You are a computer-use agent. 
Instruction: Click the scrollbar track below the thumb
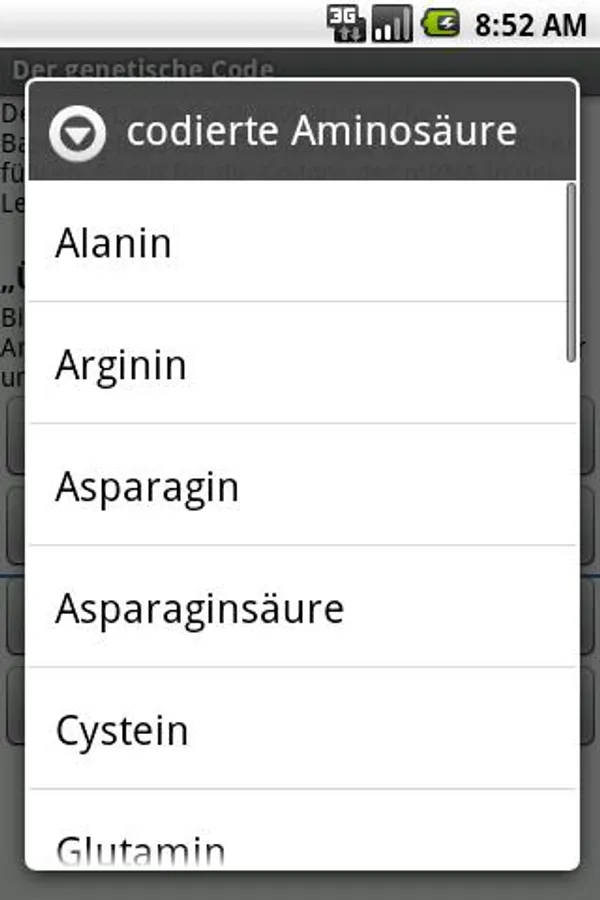pos(571,600)
